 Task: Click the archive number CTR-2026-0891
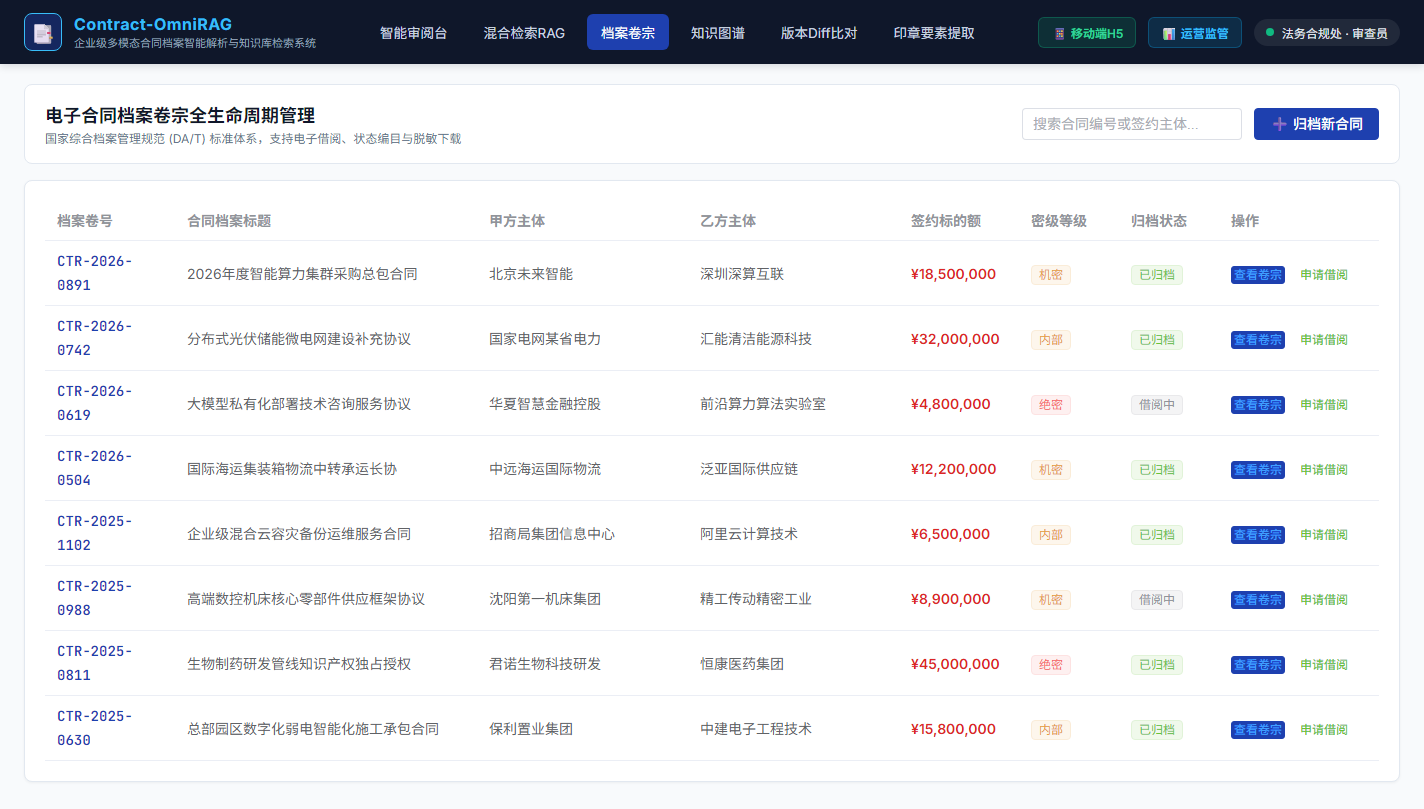point(95,273)
